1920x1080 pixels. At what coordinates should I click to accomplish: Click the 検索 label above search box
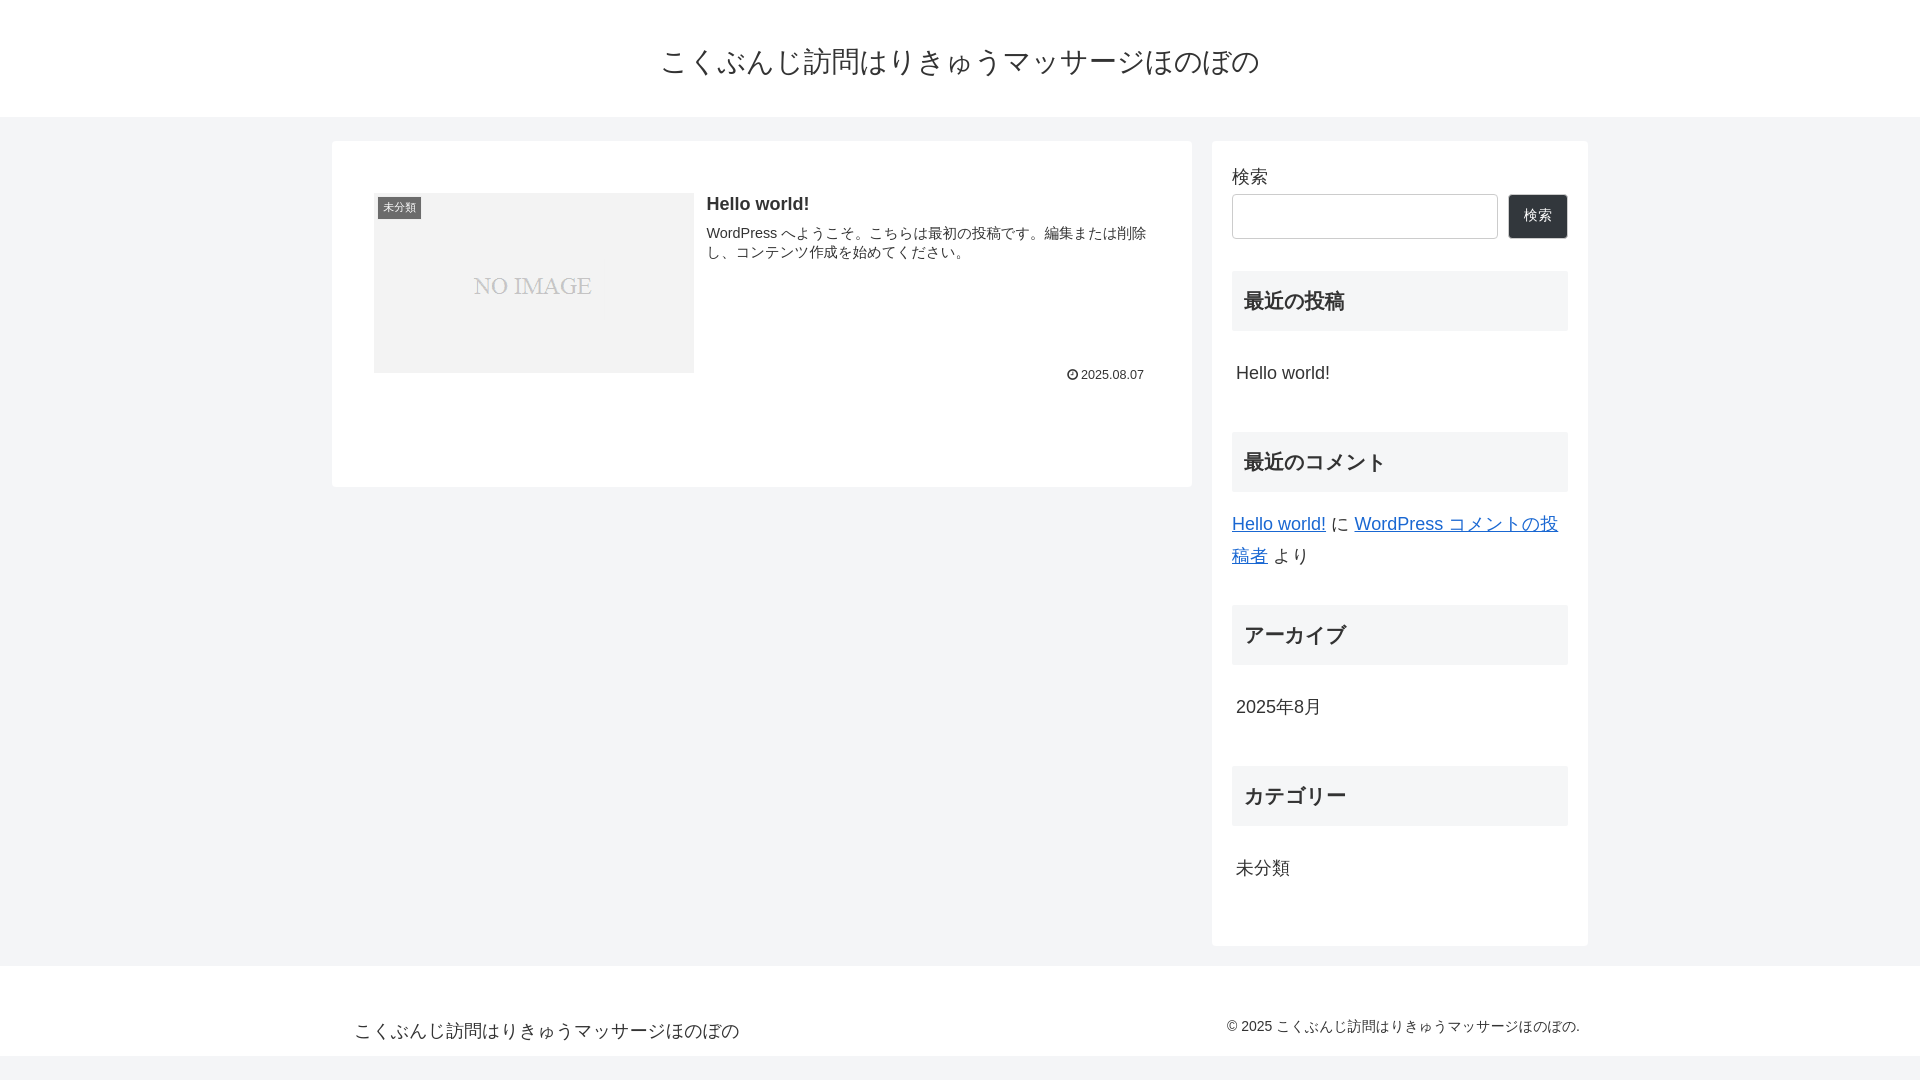[x=1250, y=177]
